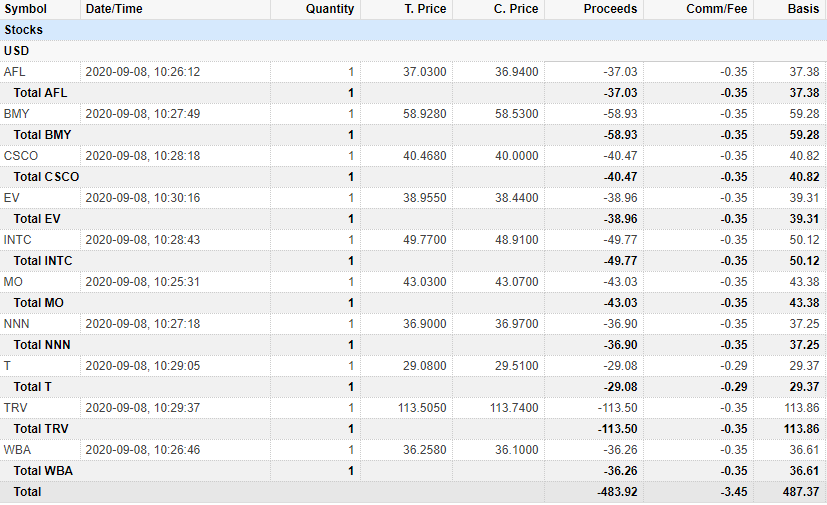Click the Basis column header

(x=803, y=9)
